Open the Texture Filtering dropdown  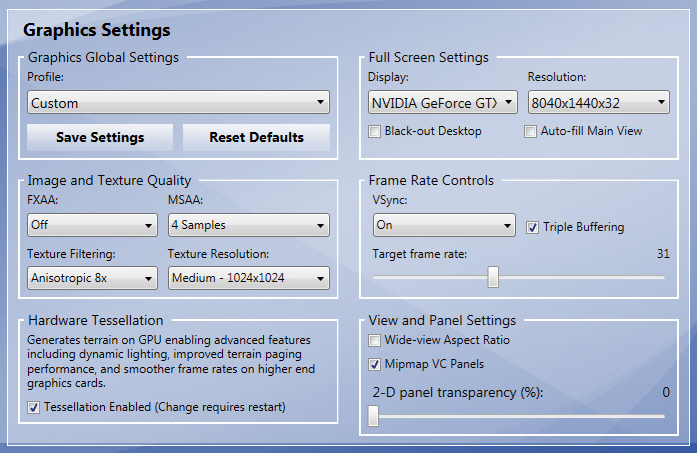[92, 277]
